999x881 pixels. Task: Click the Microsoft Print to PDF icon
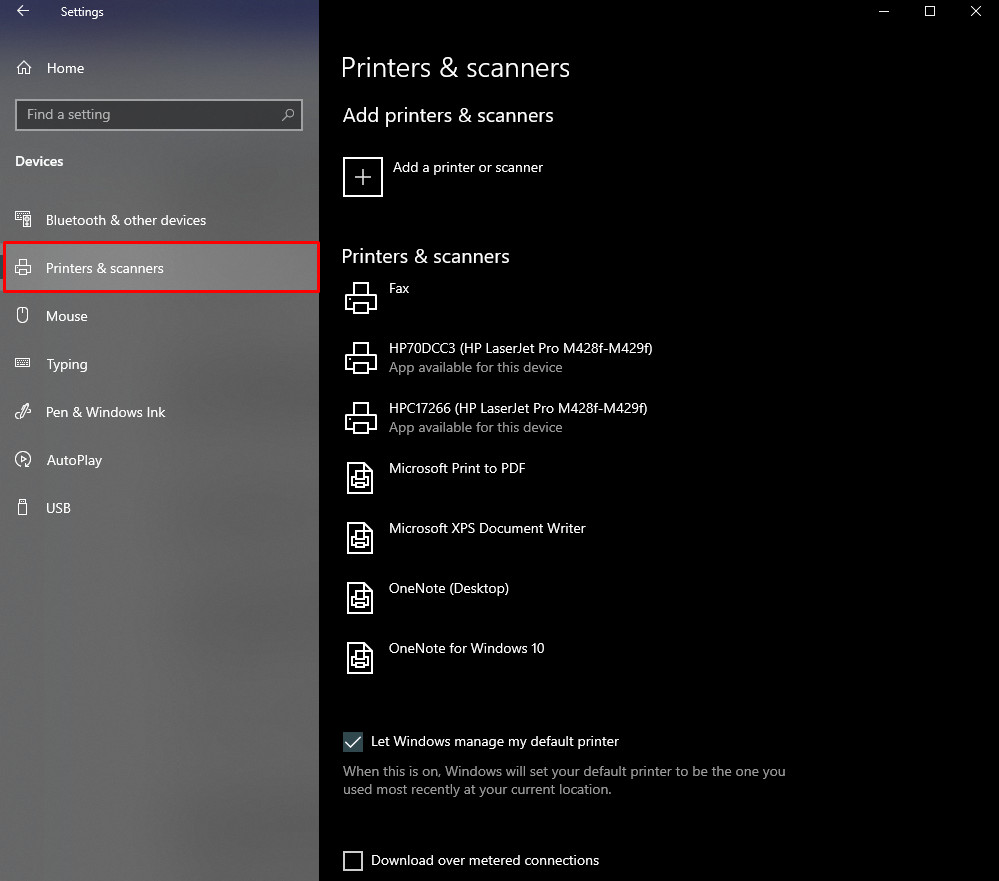tap(360, 478)
